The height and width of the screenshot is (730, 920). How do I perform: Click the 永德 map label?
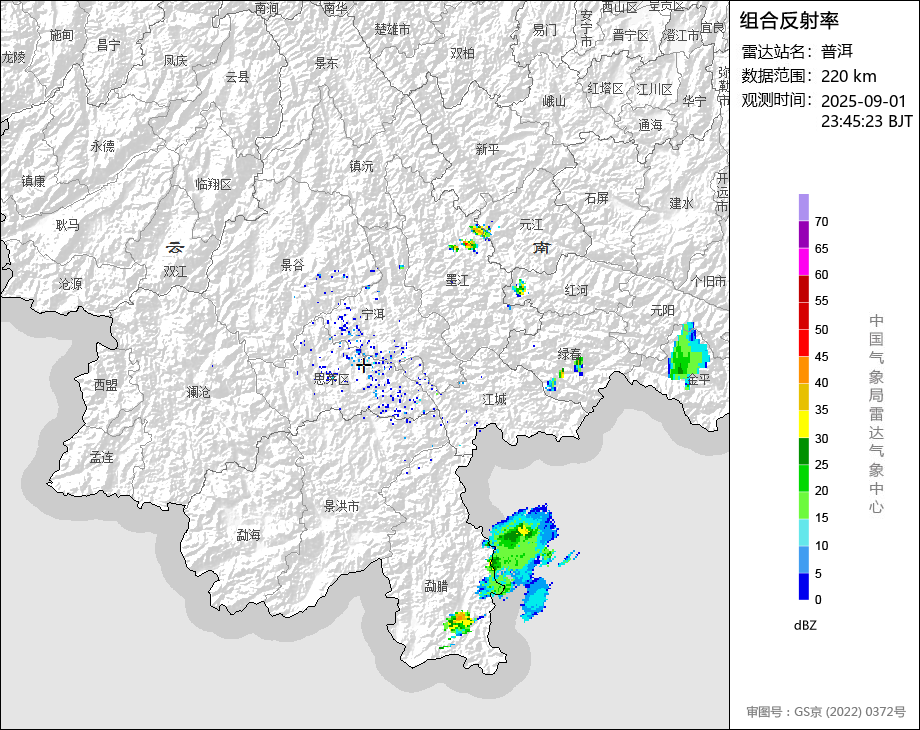click(103, 146)
